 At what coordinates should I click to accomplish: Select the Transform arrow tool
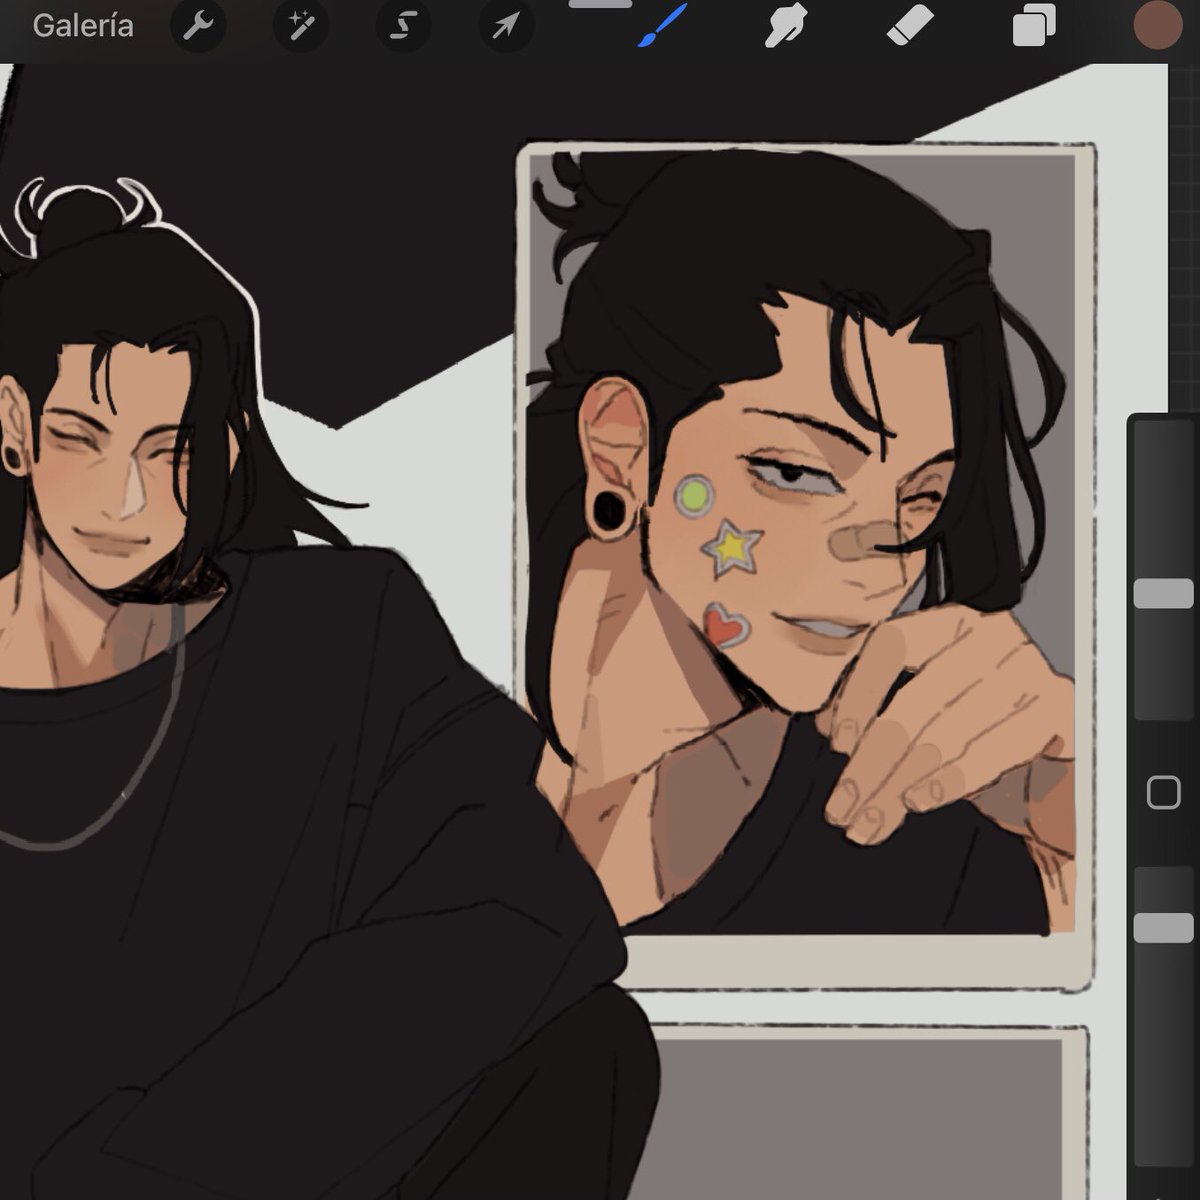point(505,26)
